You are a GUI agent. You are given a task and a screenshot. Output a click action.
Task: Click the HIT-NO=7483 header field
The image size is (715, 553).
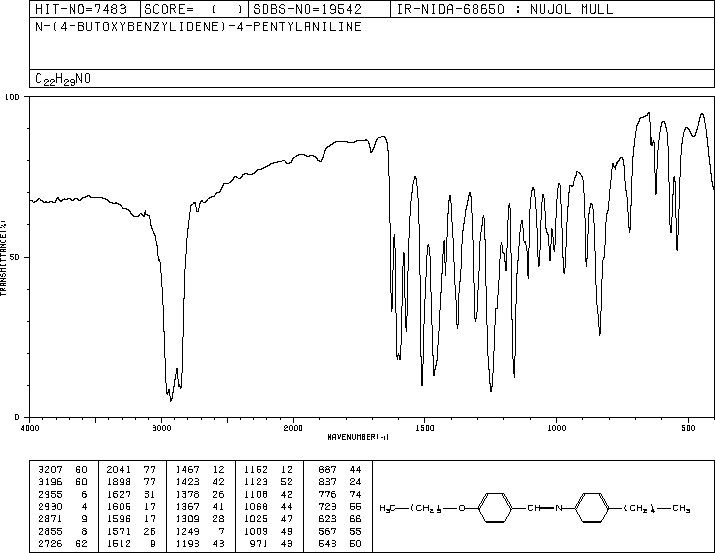85,9
